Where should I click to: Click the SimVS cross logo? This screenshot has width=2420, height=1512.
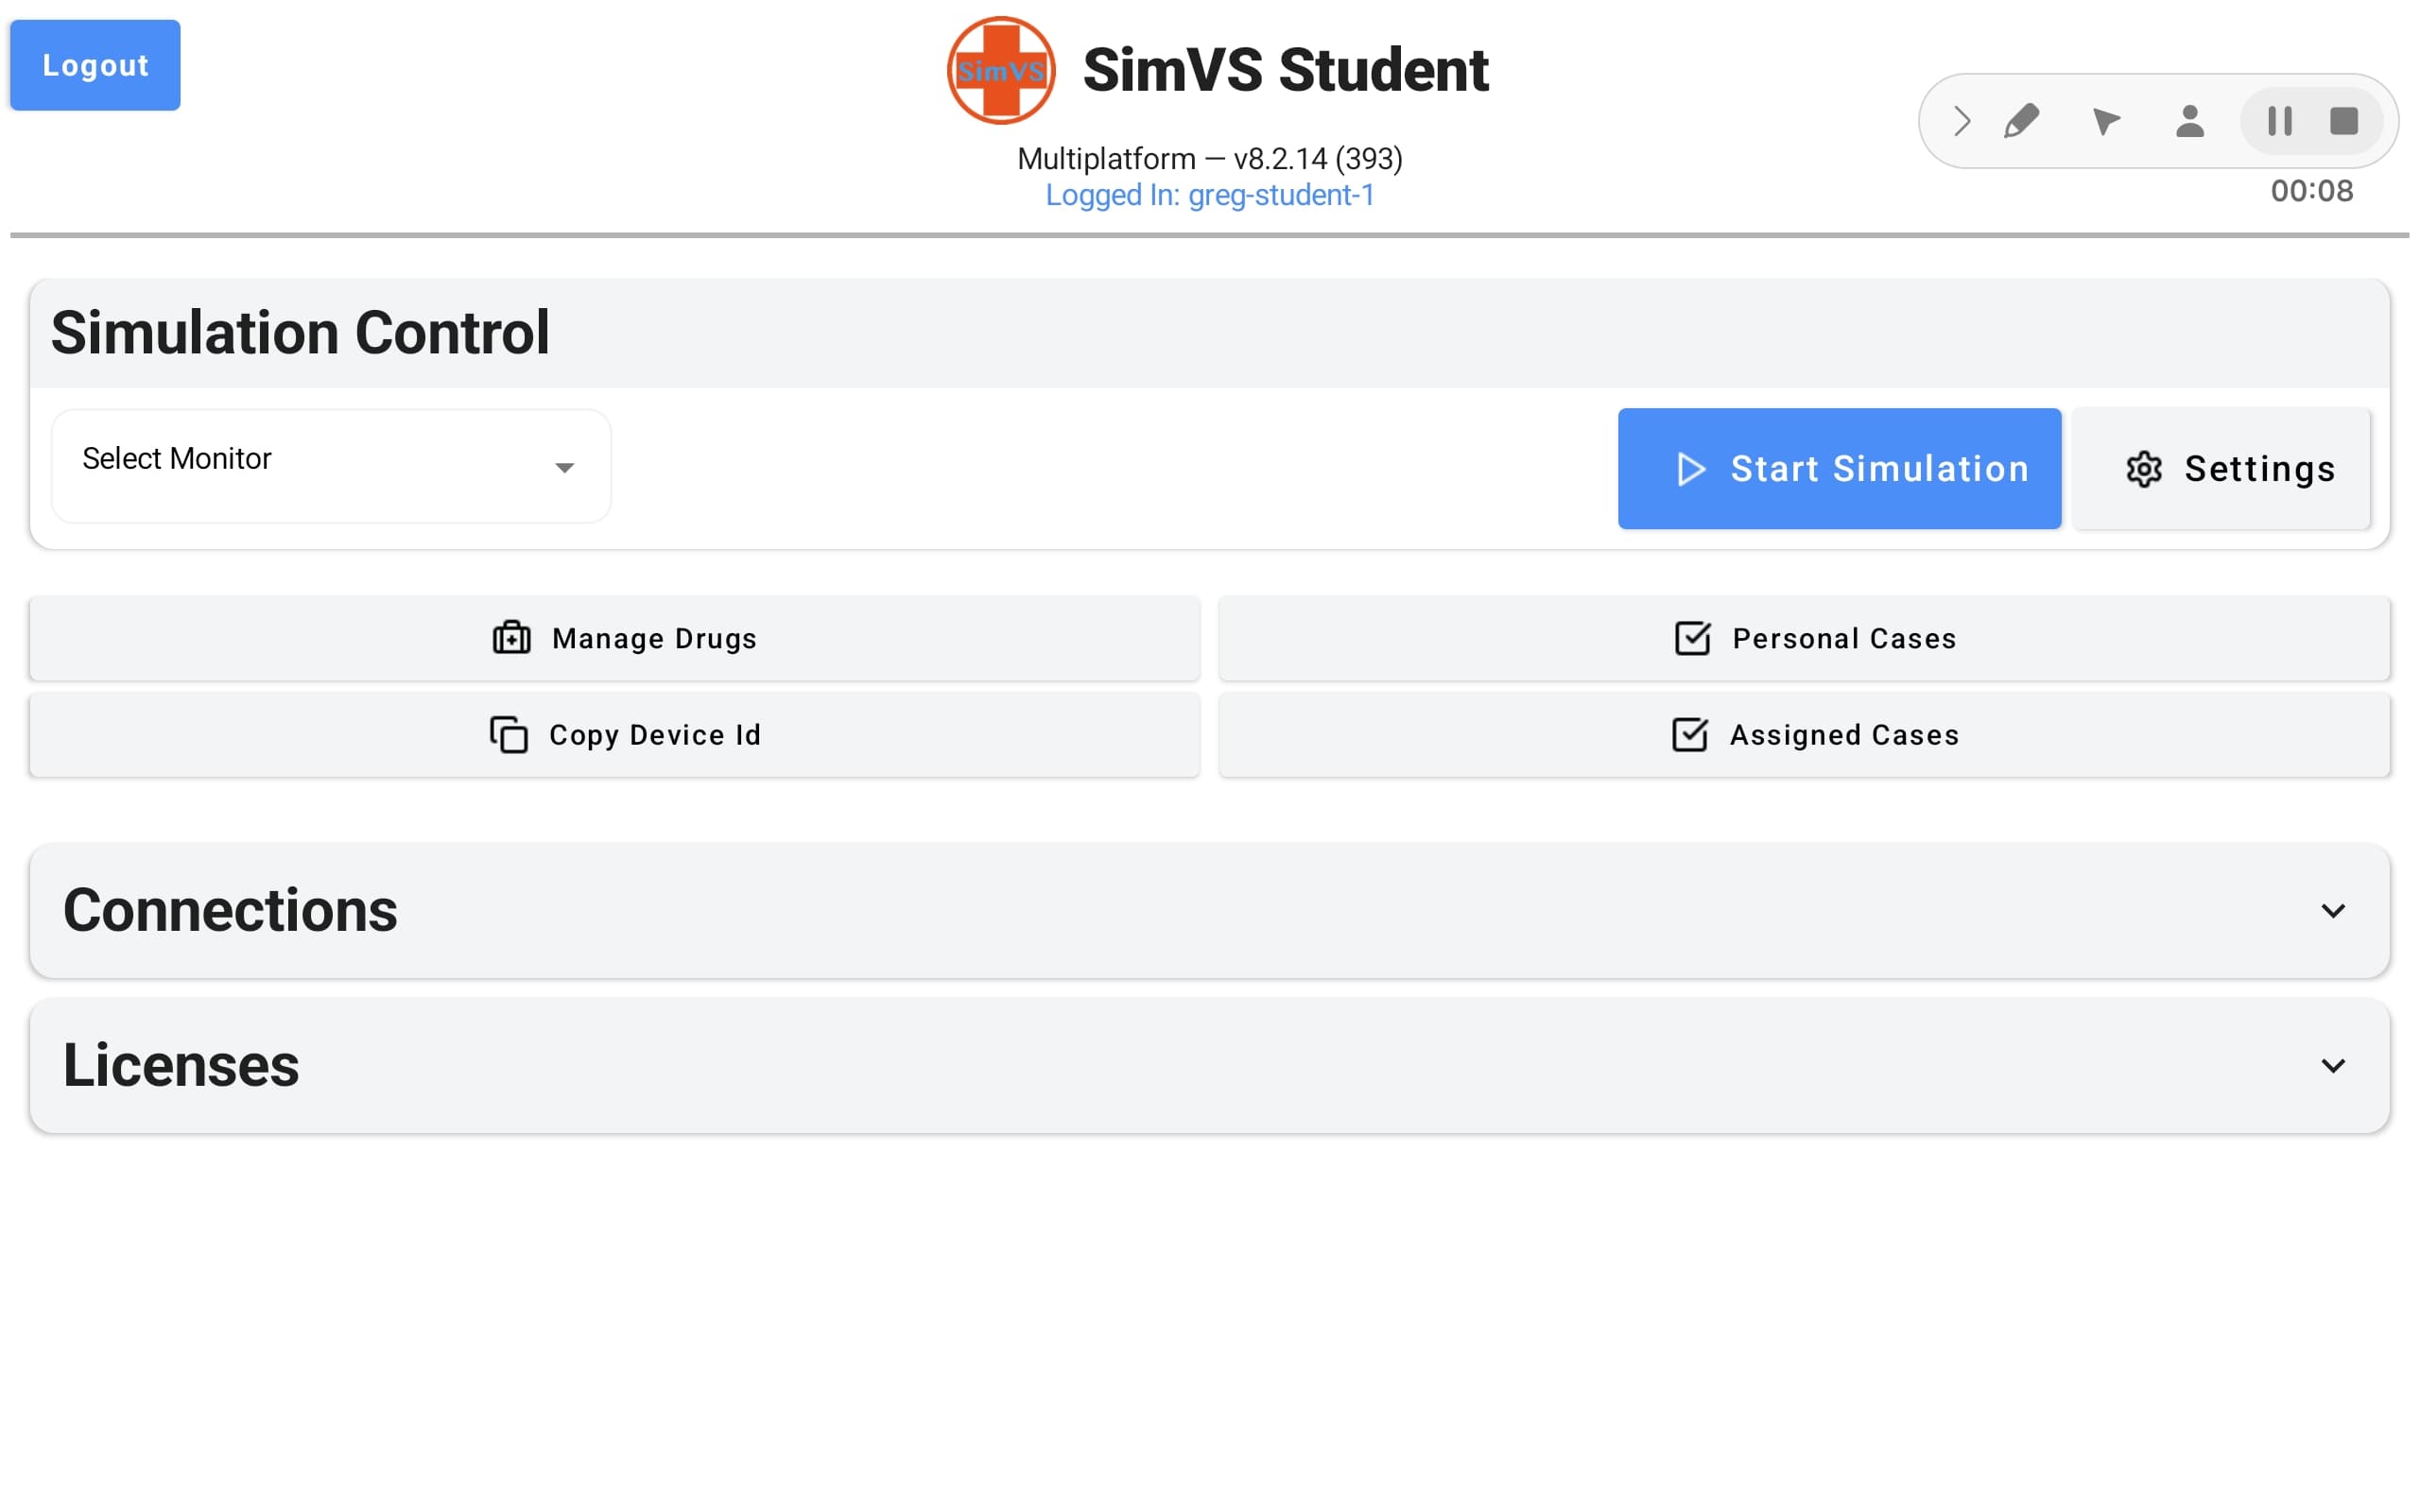click(1000, 69)
